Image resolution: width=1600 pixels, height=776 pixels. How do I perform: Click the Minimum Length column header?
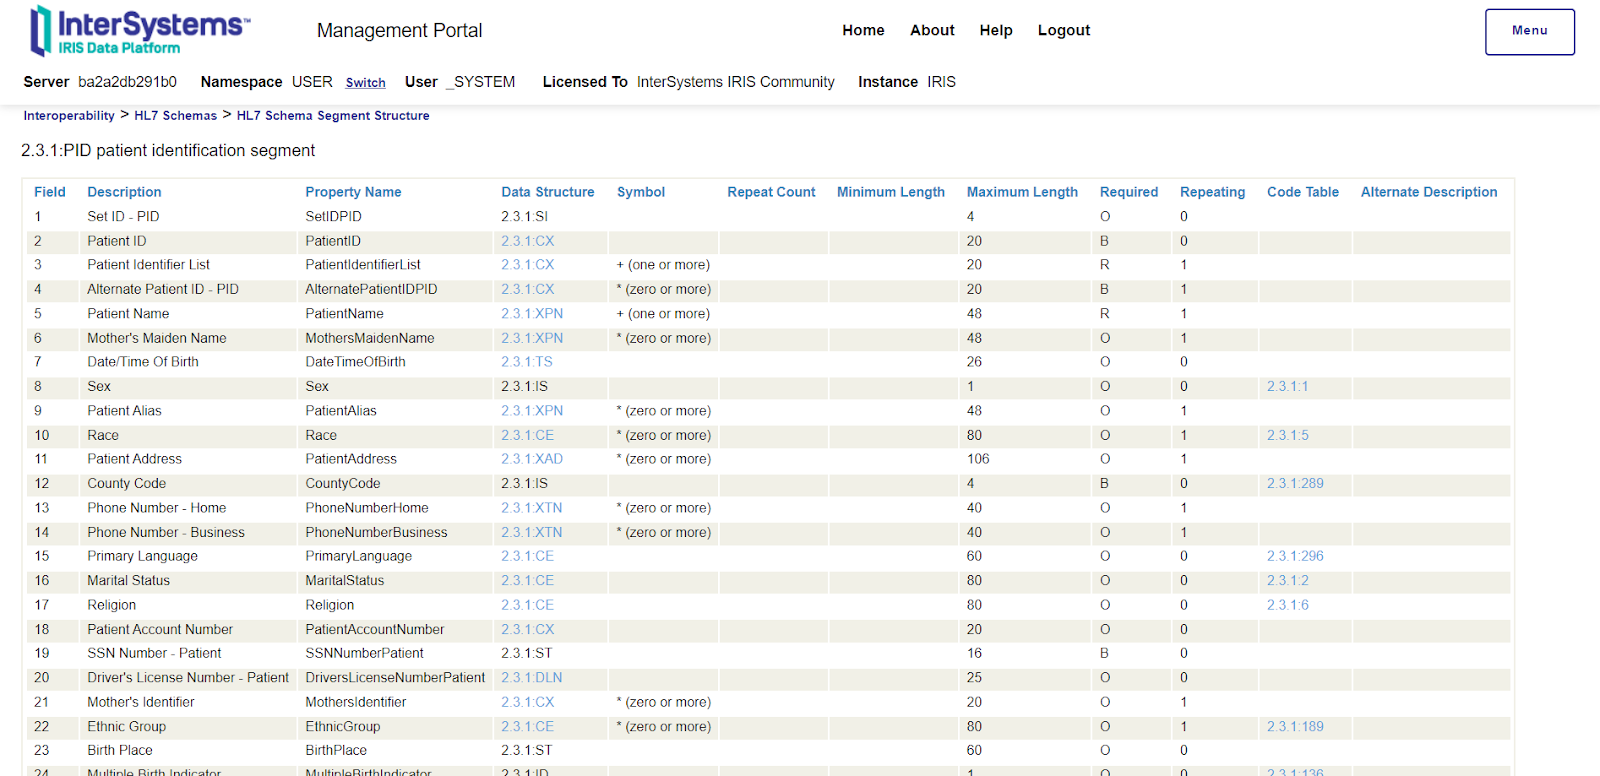pos(891,192)
